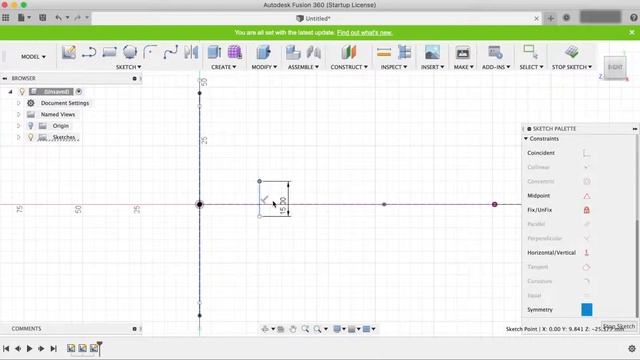Click the Joint assemble icon
The image size is (640, 360).
(313, 52)
